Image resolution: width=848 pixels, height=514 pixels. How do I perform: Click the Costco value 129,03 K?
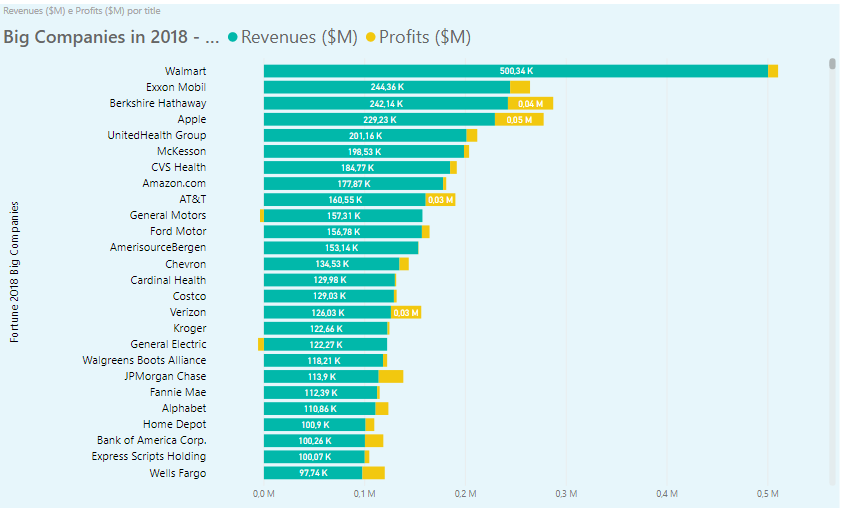[x=329, y=296]
